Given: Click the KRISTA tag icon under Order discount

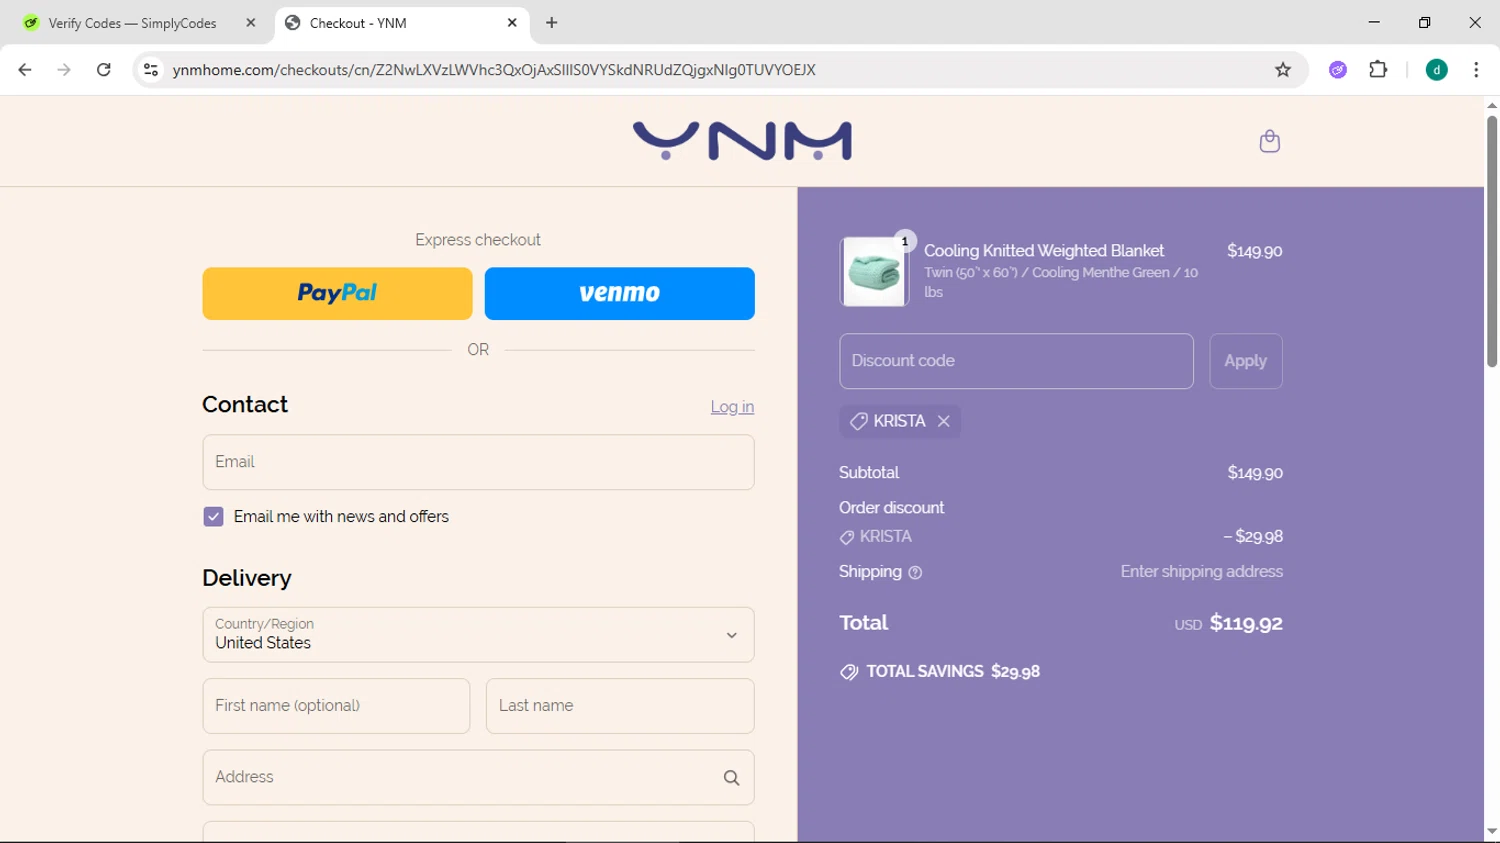Looking at the screenshot, I should [847, 538].
